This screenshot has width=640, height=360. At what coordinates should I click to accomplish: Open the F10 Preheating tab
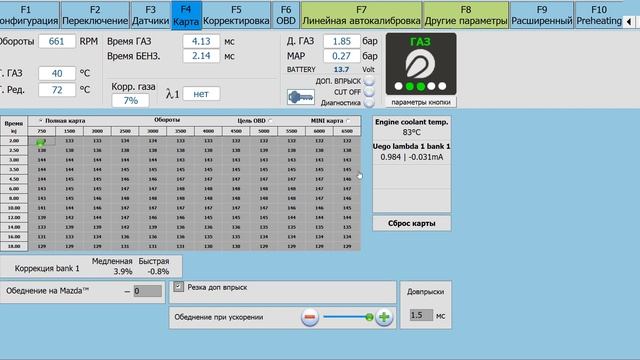(599, 15)
